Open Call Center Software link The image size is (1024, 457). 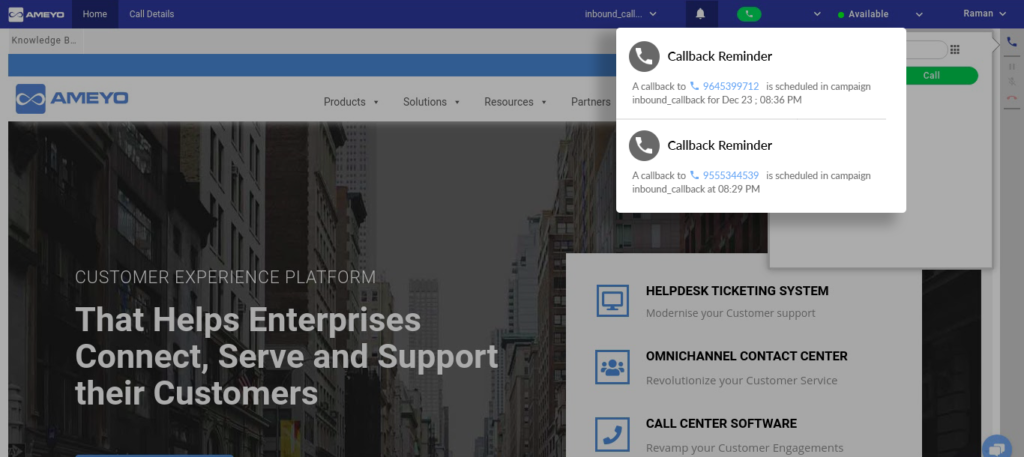(721, 424)
